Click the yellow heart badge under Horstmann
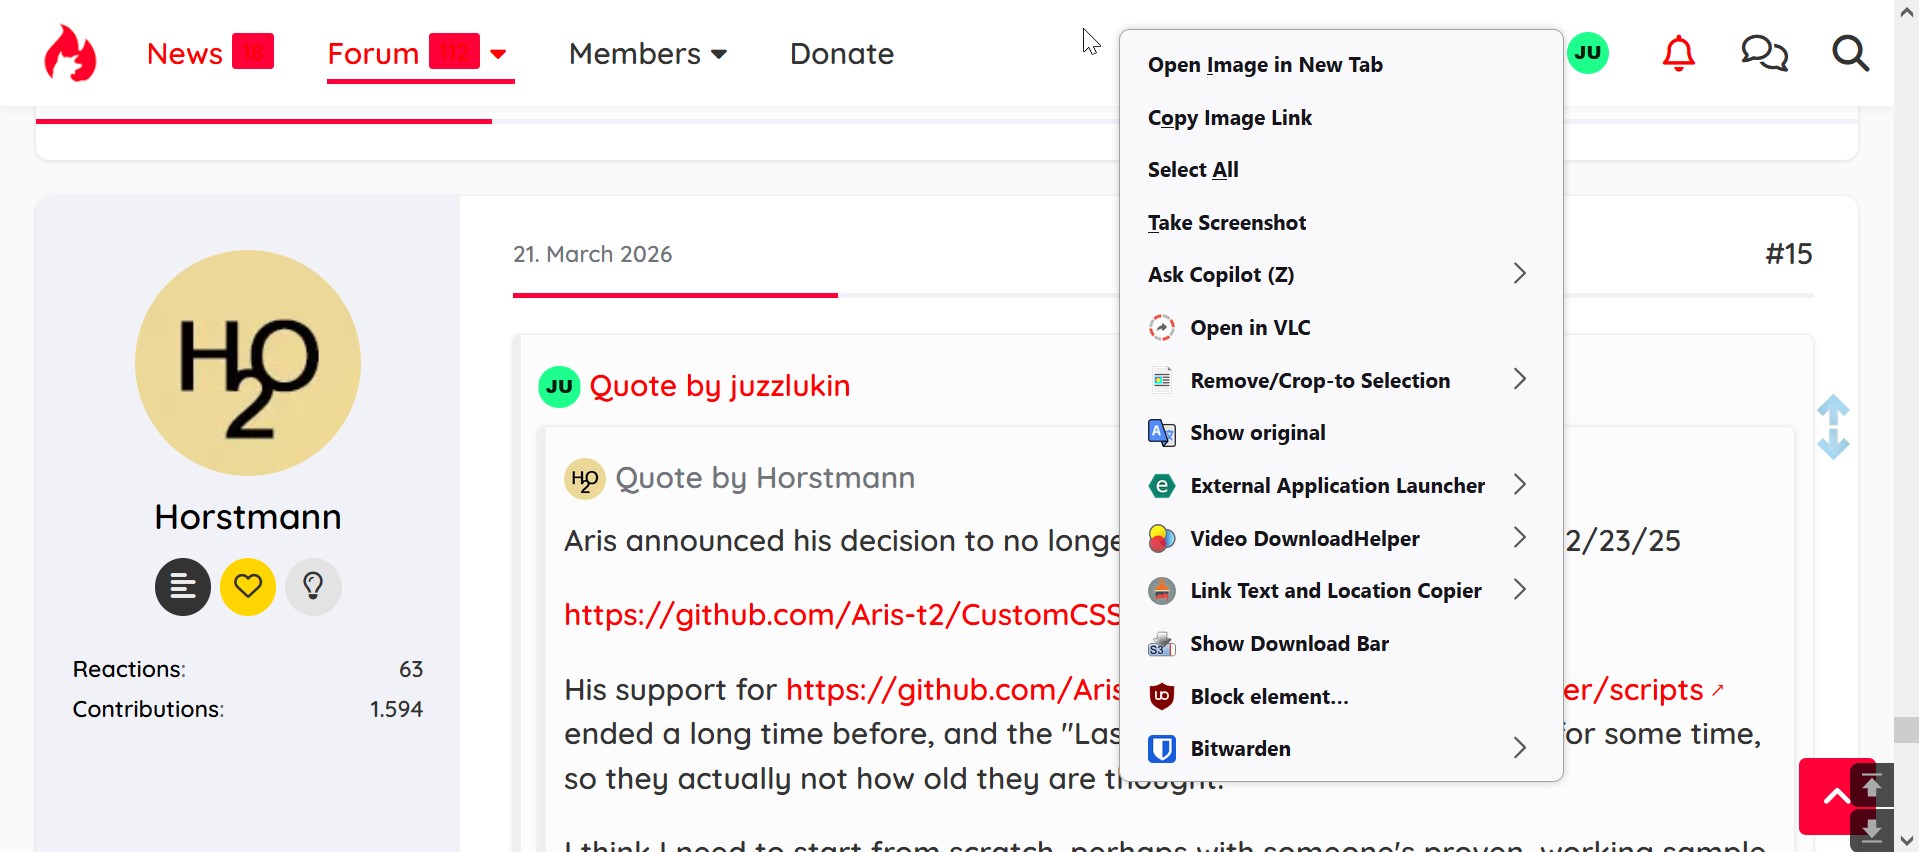 (248, 586)
